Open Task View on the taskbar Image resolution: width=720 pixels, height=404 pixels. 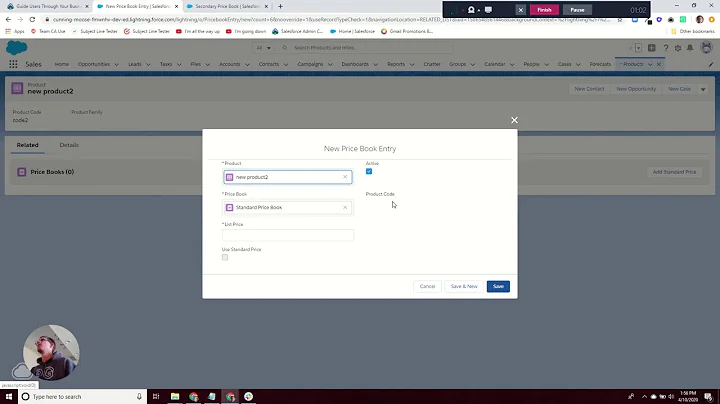point(156,396)
